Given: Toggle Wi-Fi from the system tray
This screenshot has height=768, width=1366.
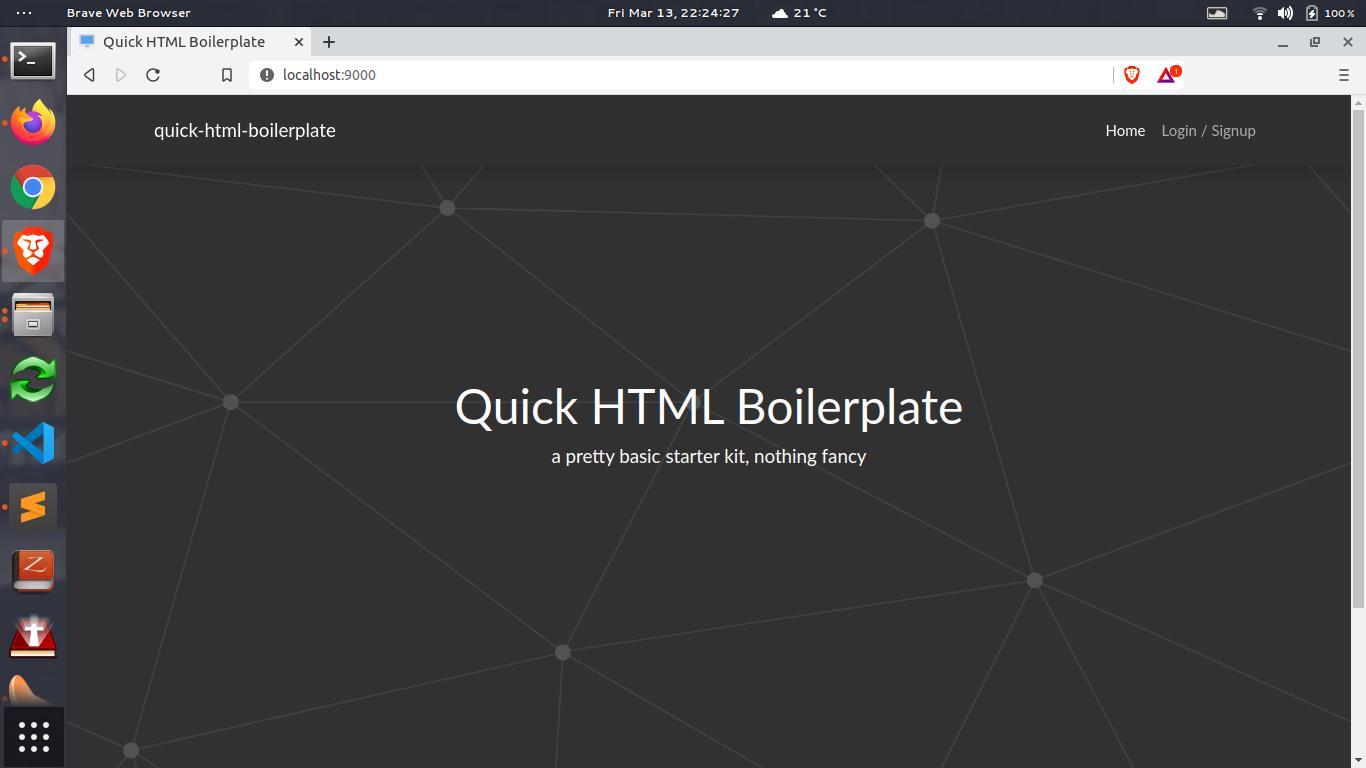Looking at the screenshot, I should coord(1258,13).
